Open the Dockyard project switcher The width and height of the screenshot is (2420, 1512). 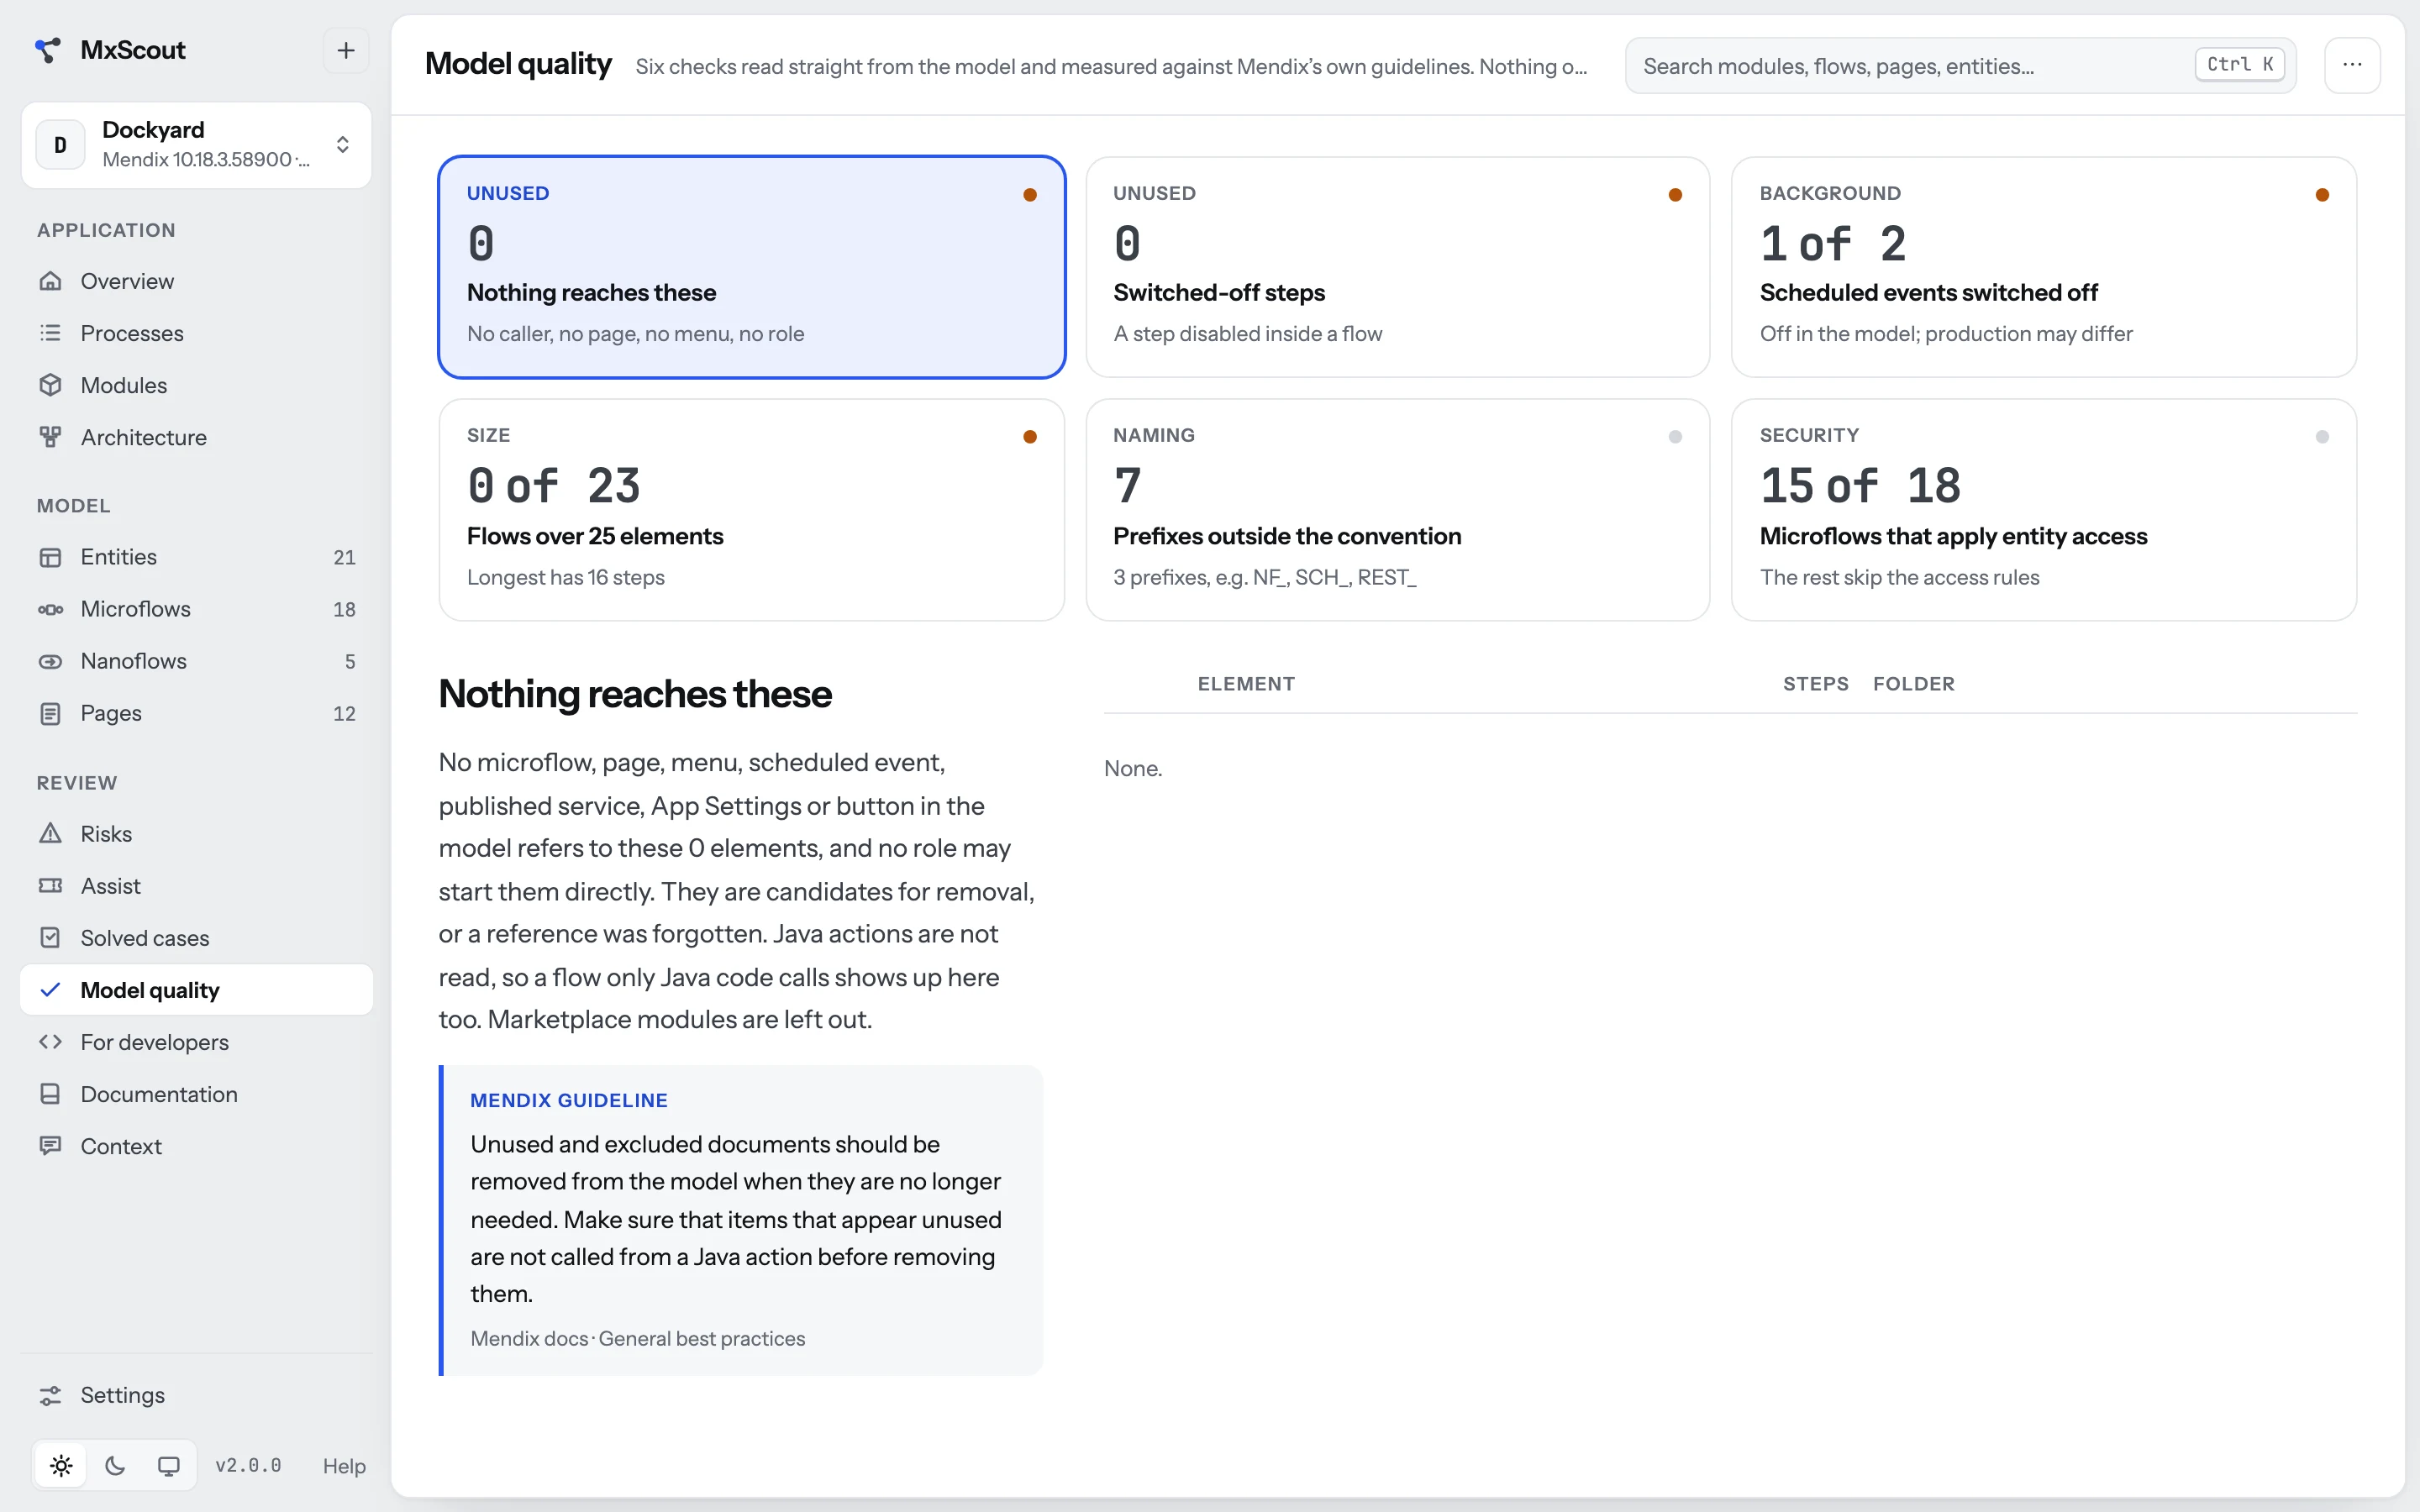coord(196,145)
